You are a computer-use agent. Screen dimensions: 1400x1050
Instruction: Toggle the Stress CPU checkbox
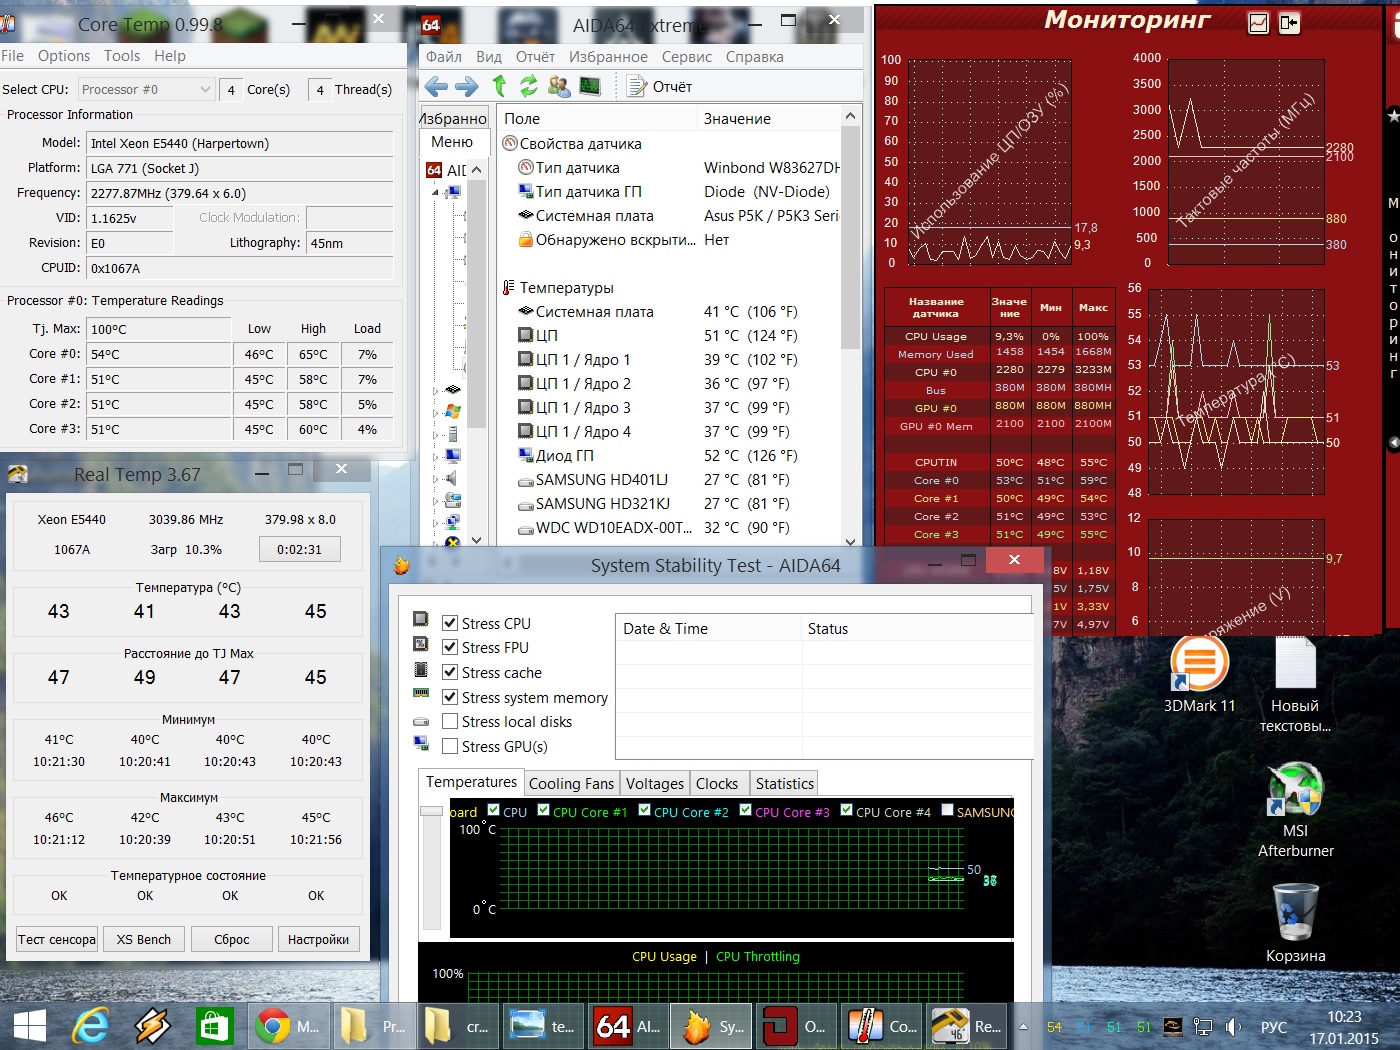pyautogui.click(x=450, y=623)
